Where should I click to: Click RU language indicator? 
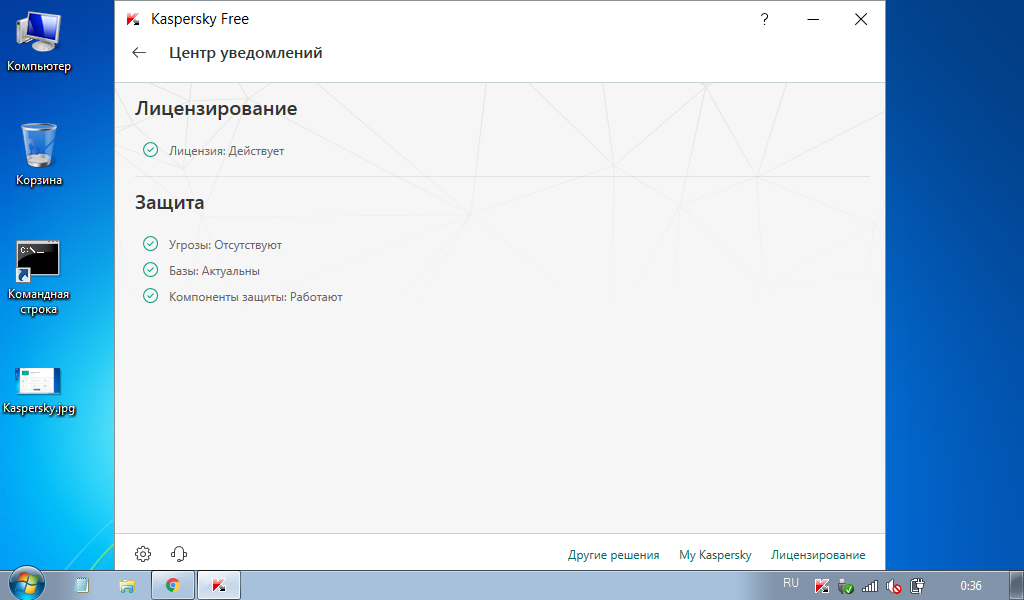[x=791, y=583]
